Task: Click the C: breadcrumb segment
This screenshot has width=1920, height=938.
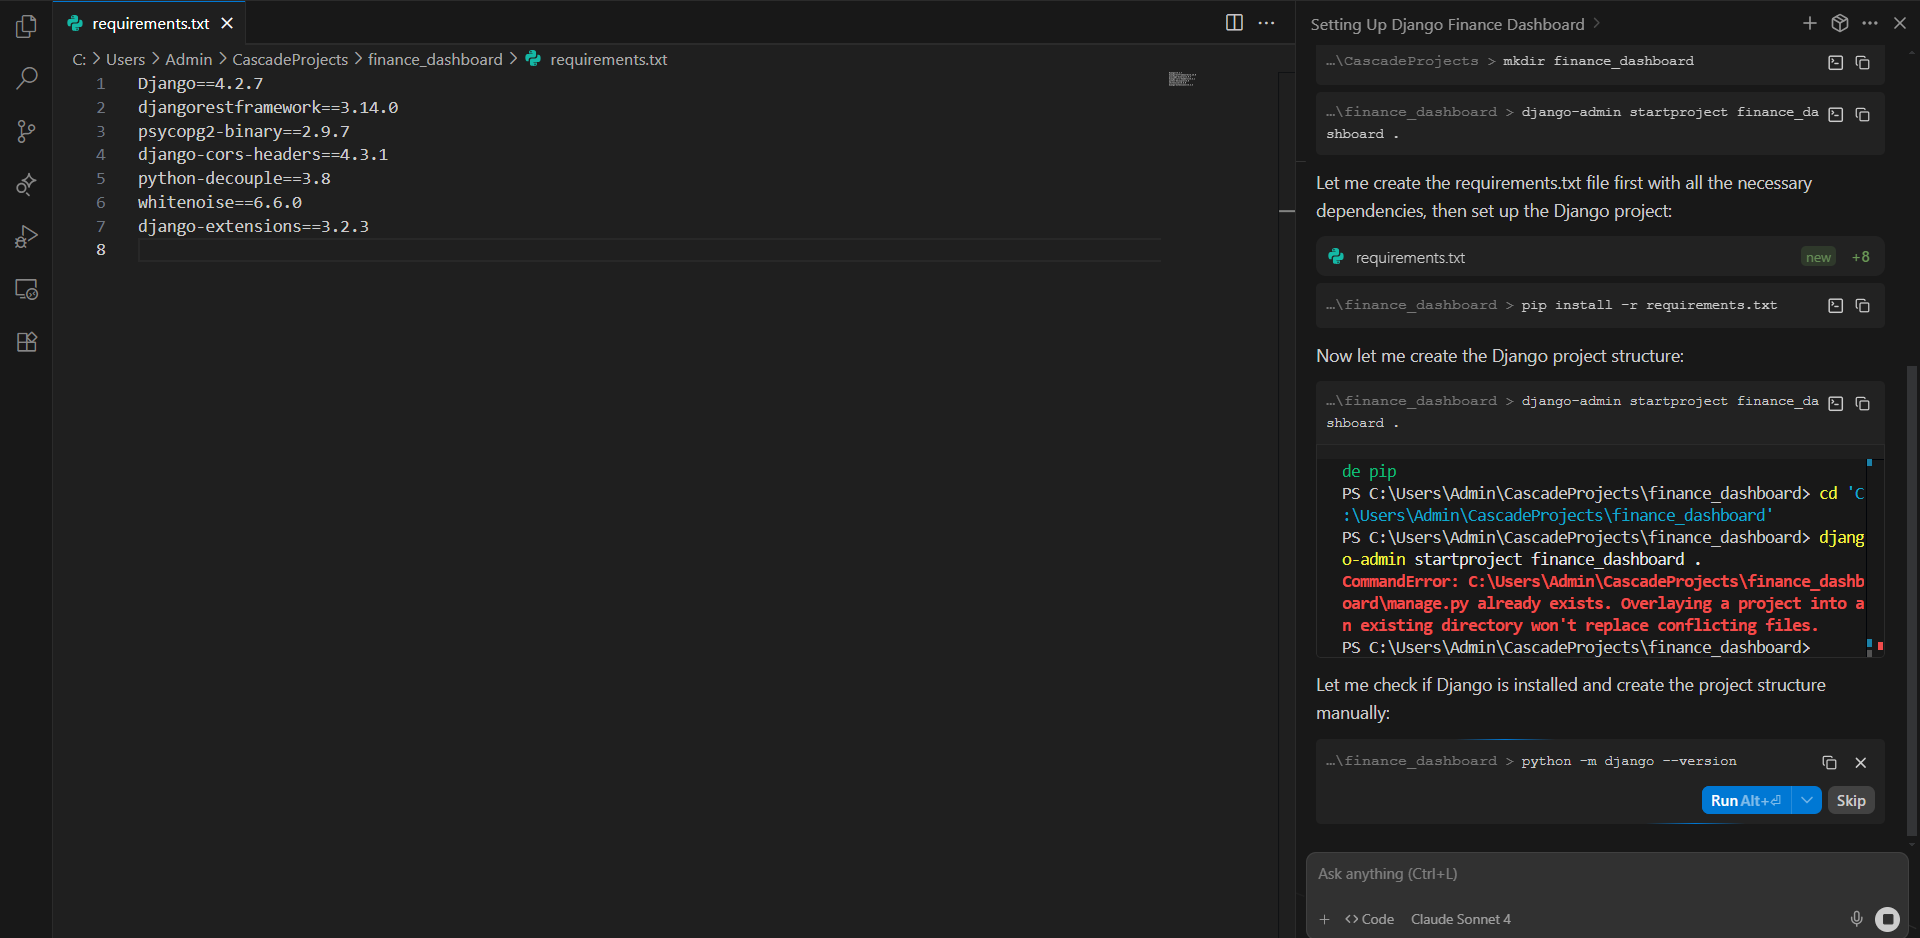Action: click(x=79, y=59)
